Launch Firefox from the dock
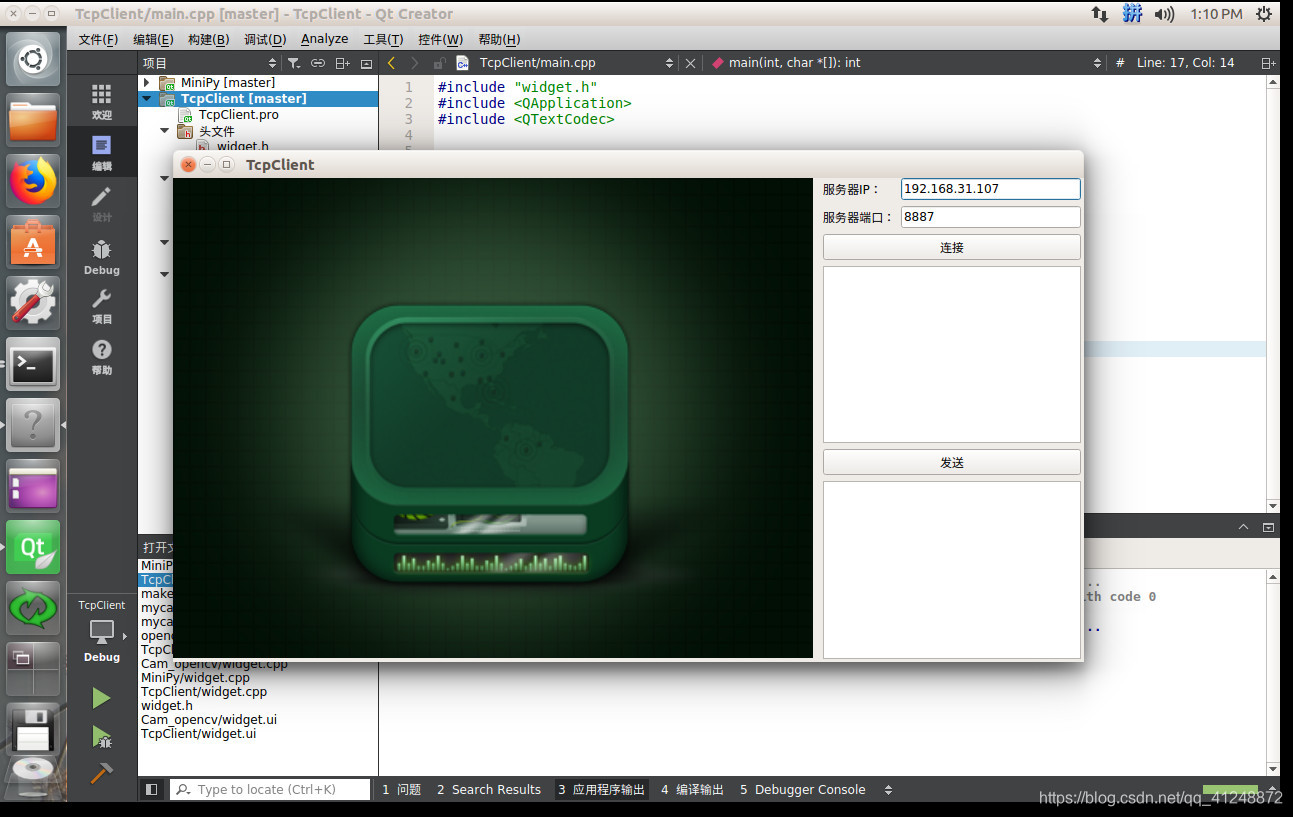 pos(33,181)
